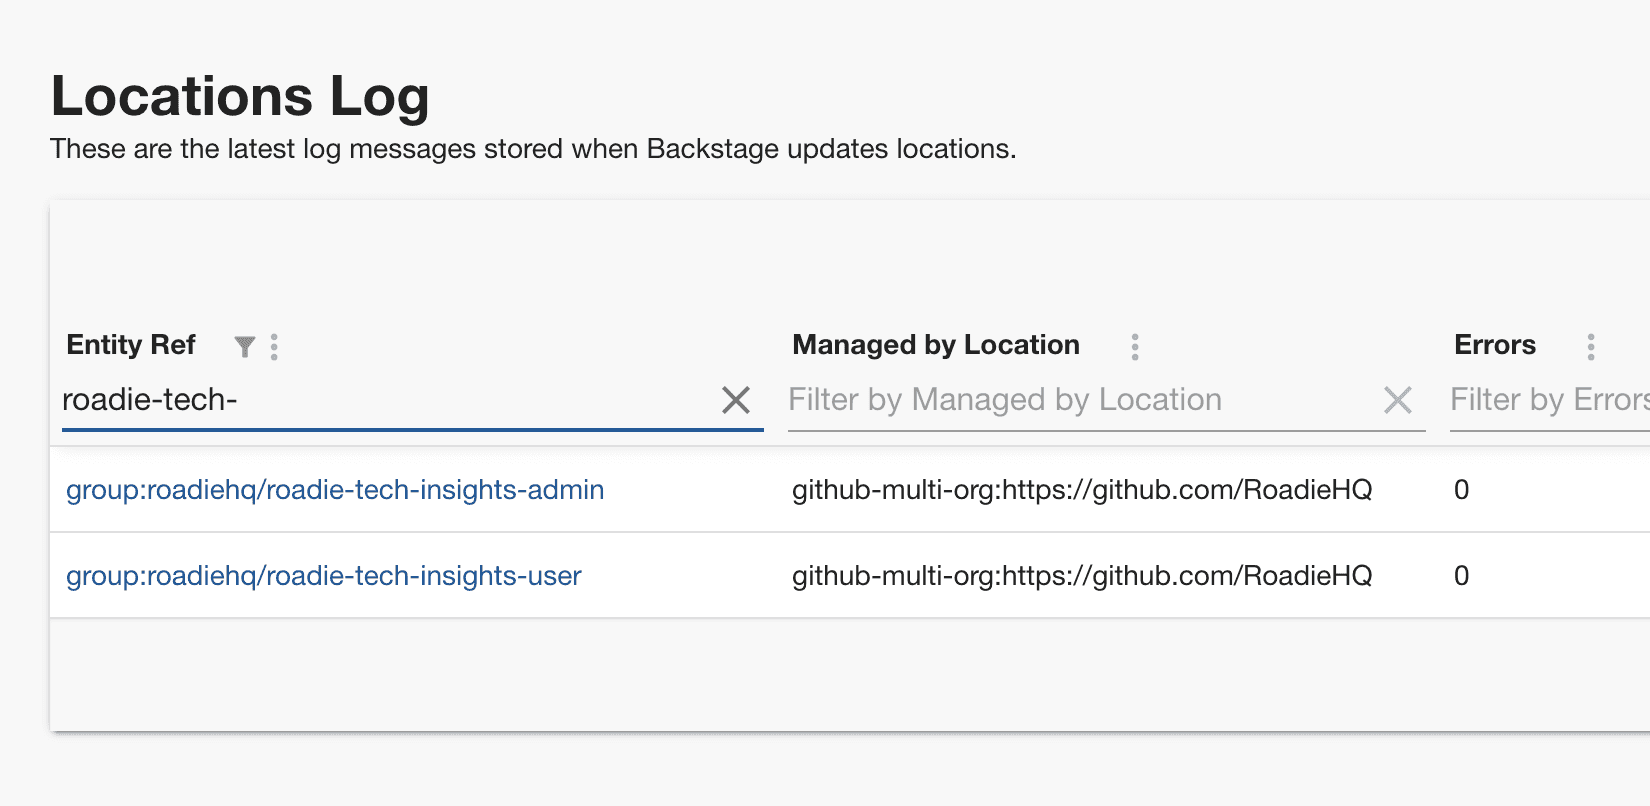
Task: Clear the Managed by Location filter field
Action: (1398, 400)
